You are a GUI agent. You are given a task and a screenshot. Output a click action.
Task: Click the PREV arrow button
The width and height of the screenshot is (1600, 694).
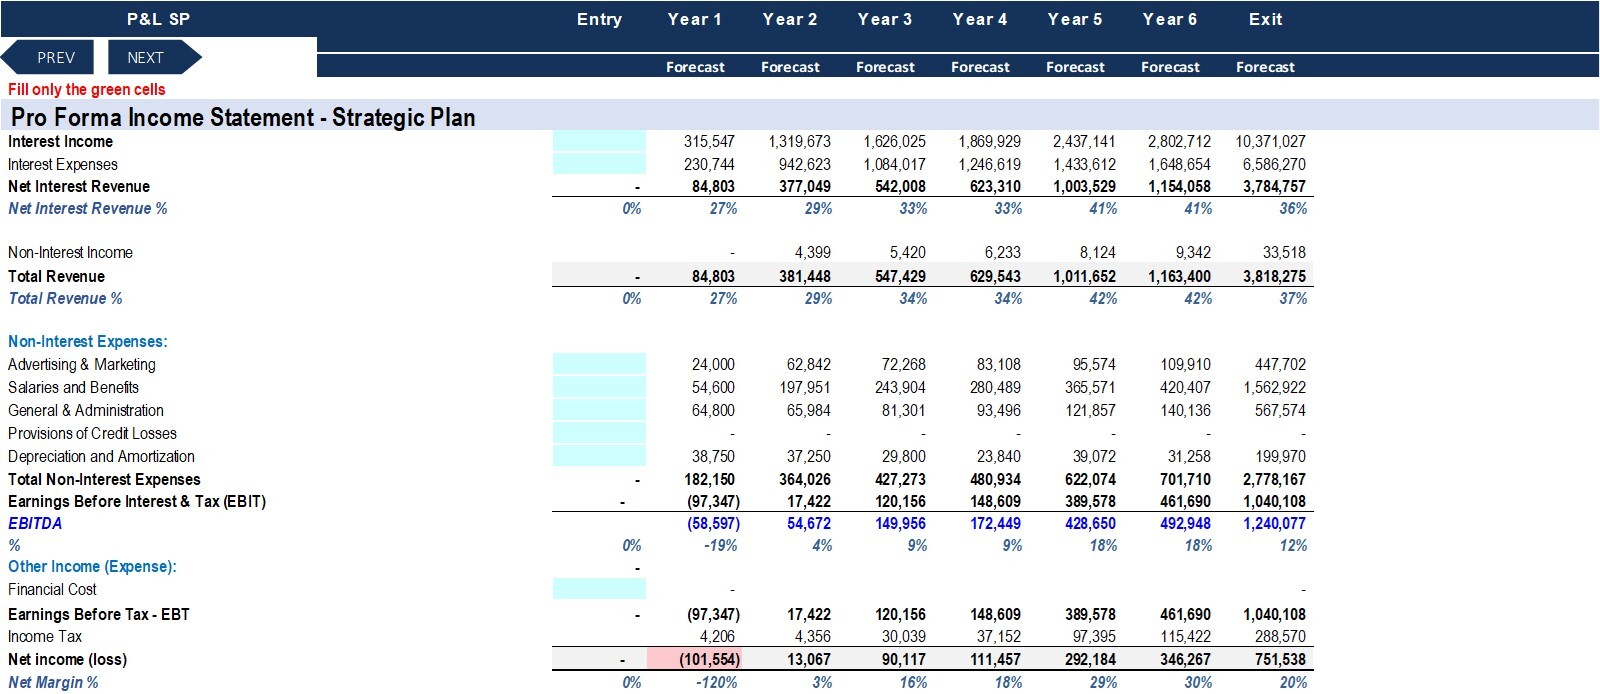(48, 57)
